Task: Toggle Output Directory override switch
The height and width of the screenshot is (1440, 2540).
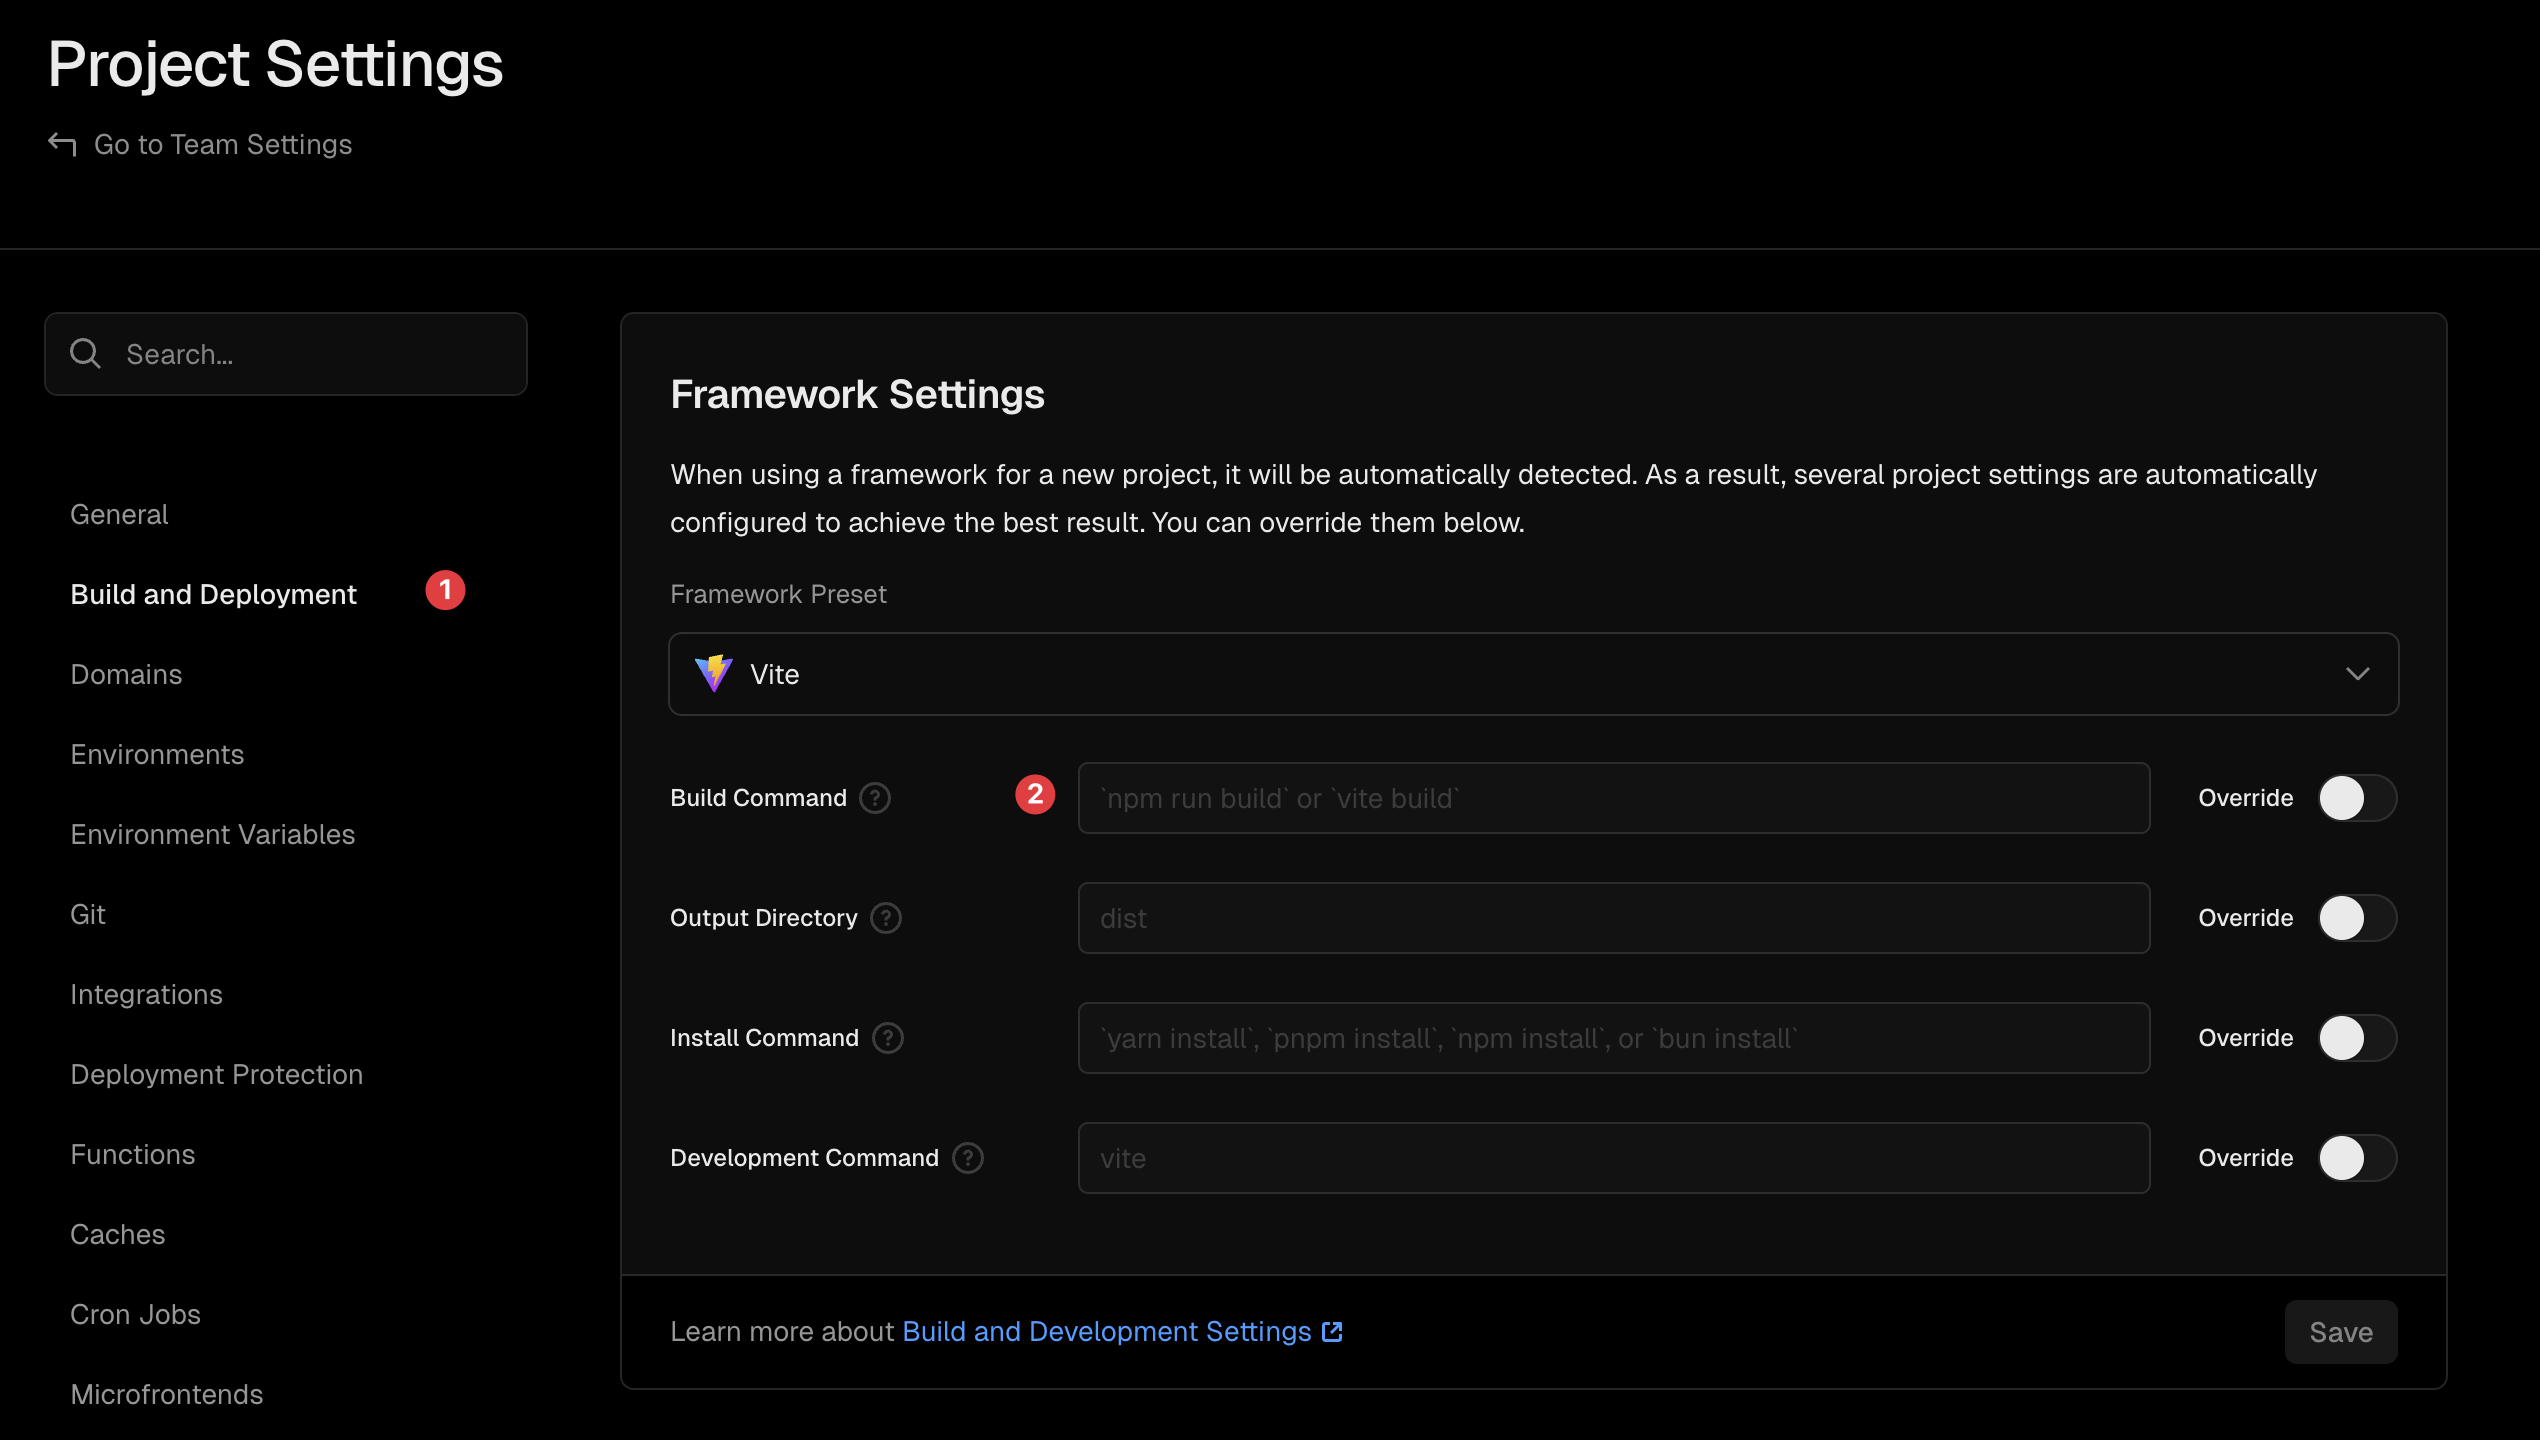Action: (x=2357, y=918)
